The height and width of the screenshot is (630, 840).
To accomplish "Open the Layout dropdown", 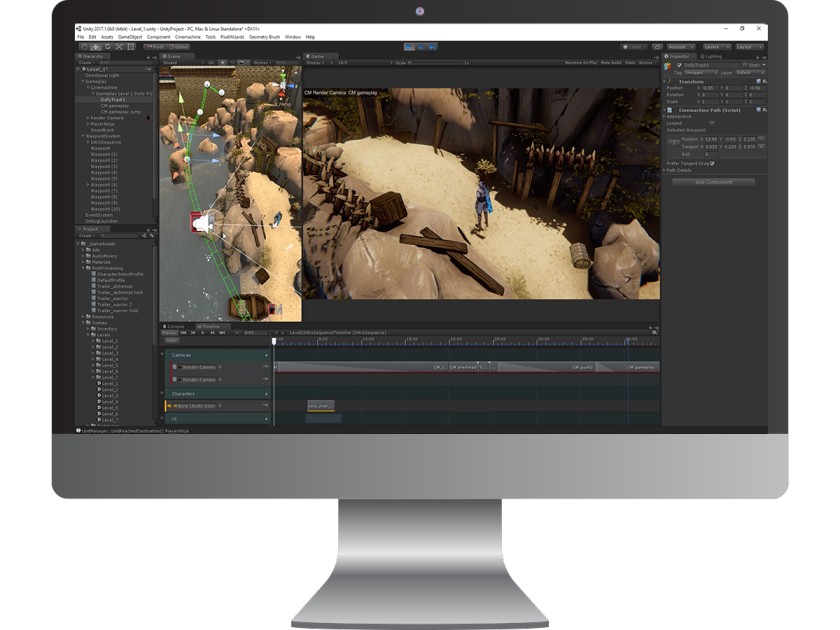I will click(x=749, y=47).
